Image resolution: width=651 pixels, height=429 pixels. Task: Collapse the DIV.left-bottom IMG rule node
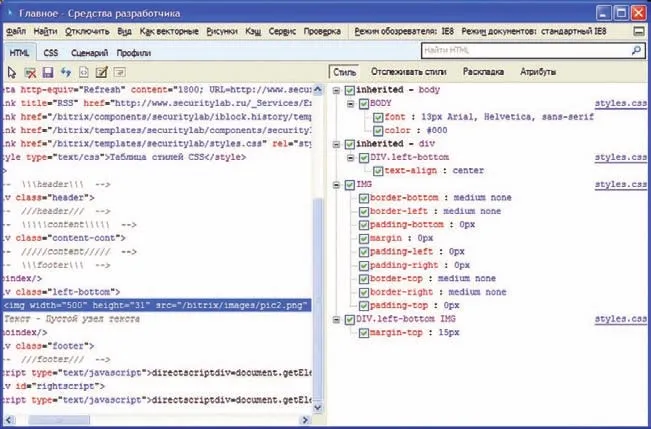(336, 319)
